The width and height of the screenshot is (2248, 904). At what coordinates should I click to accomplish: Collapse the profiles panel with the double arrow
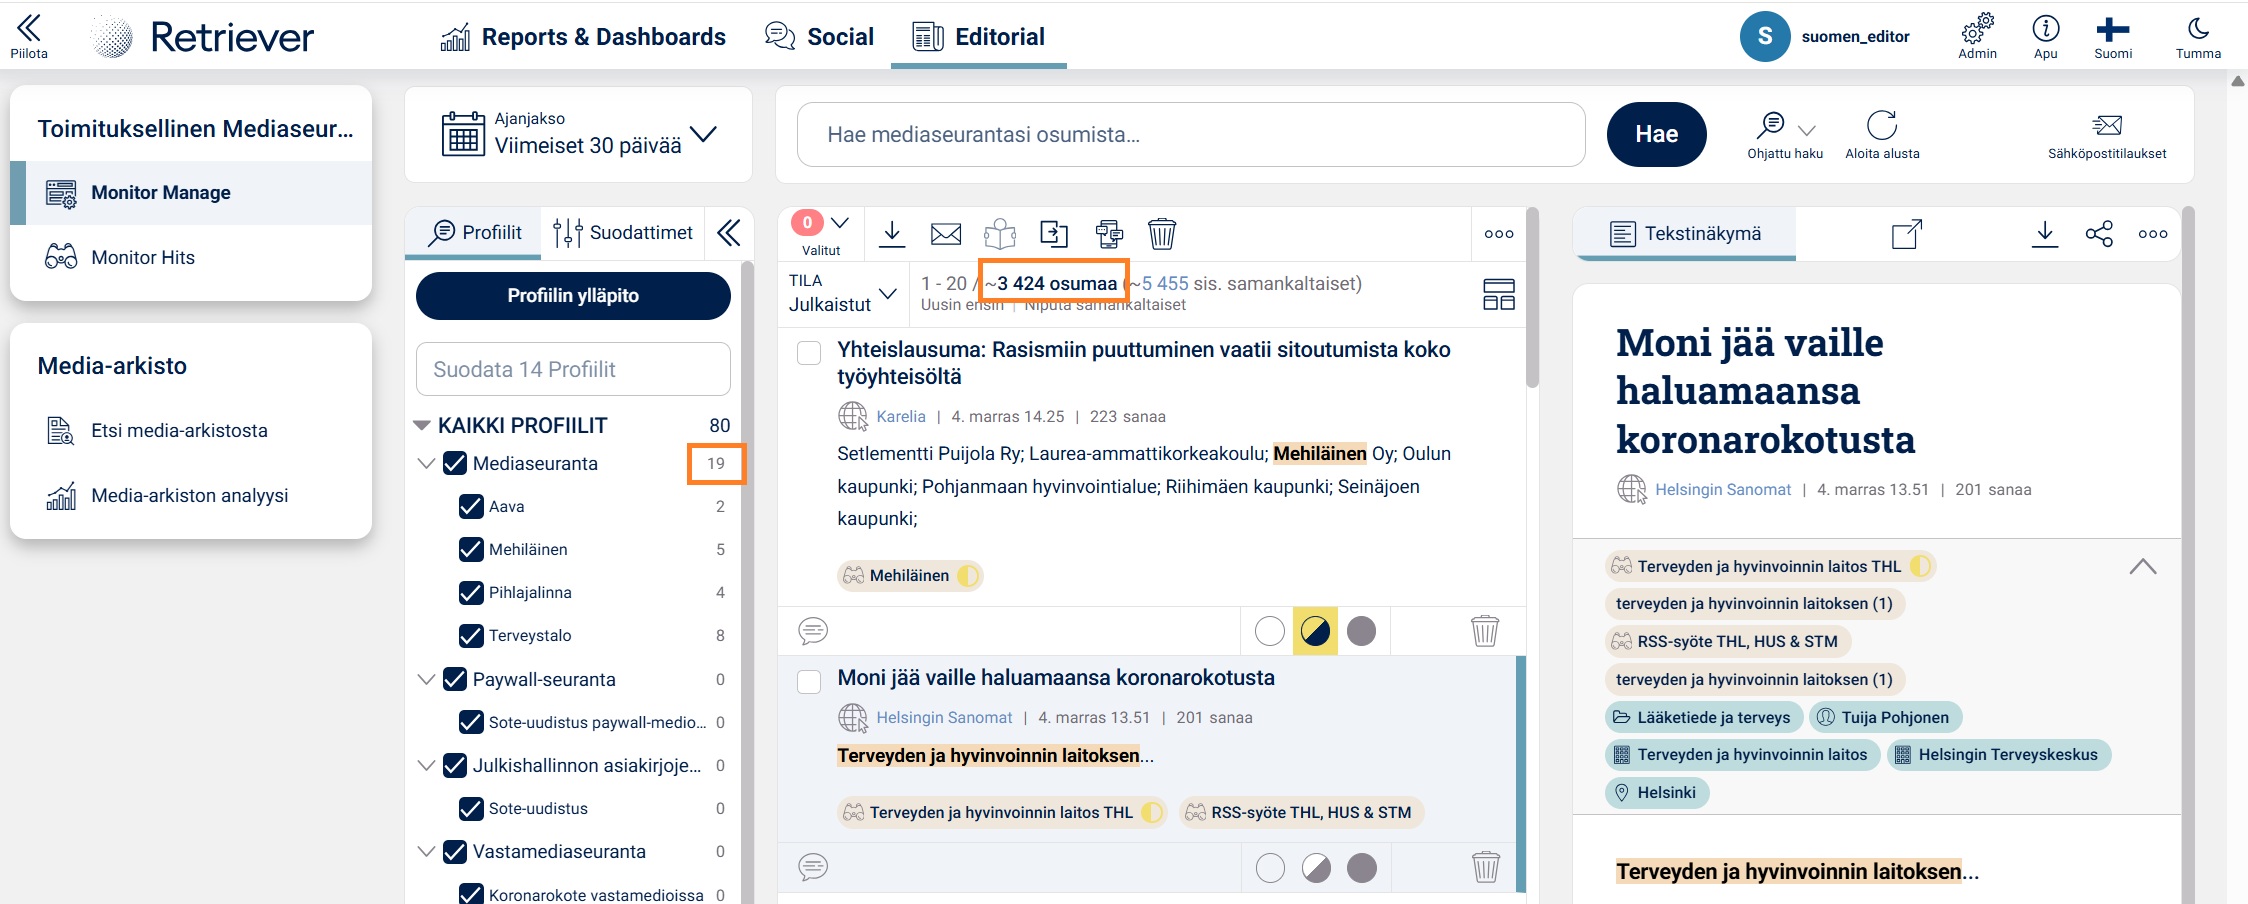click(x=729, y=233)
